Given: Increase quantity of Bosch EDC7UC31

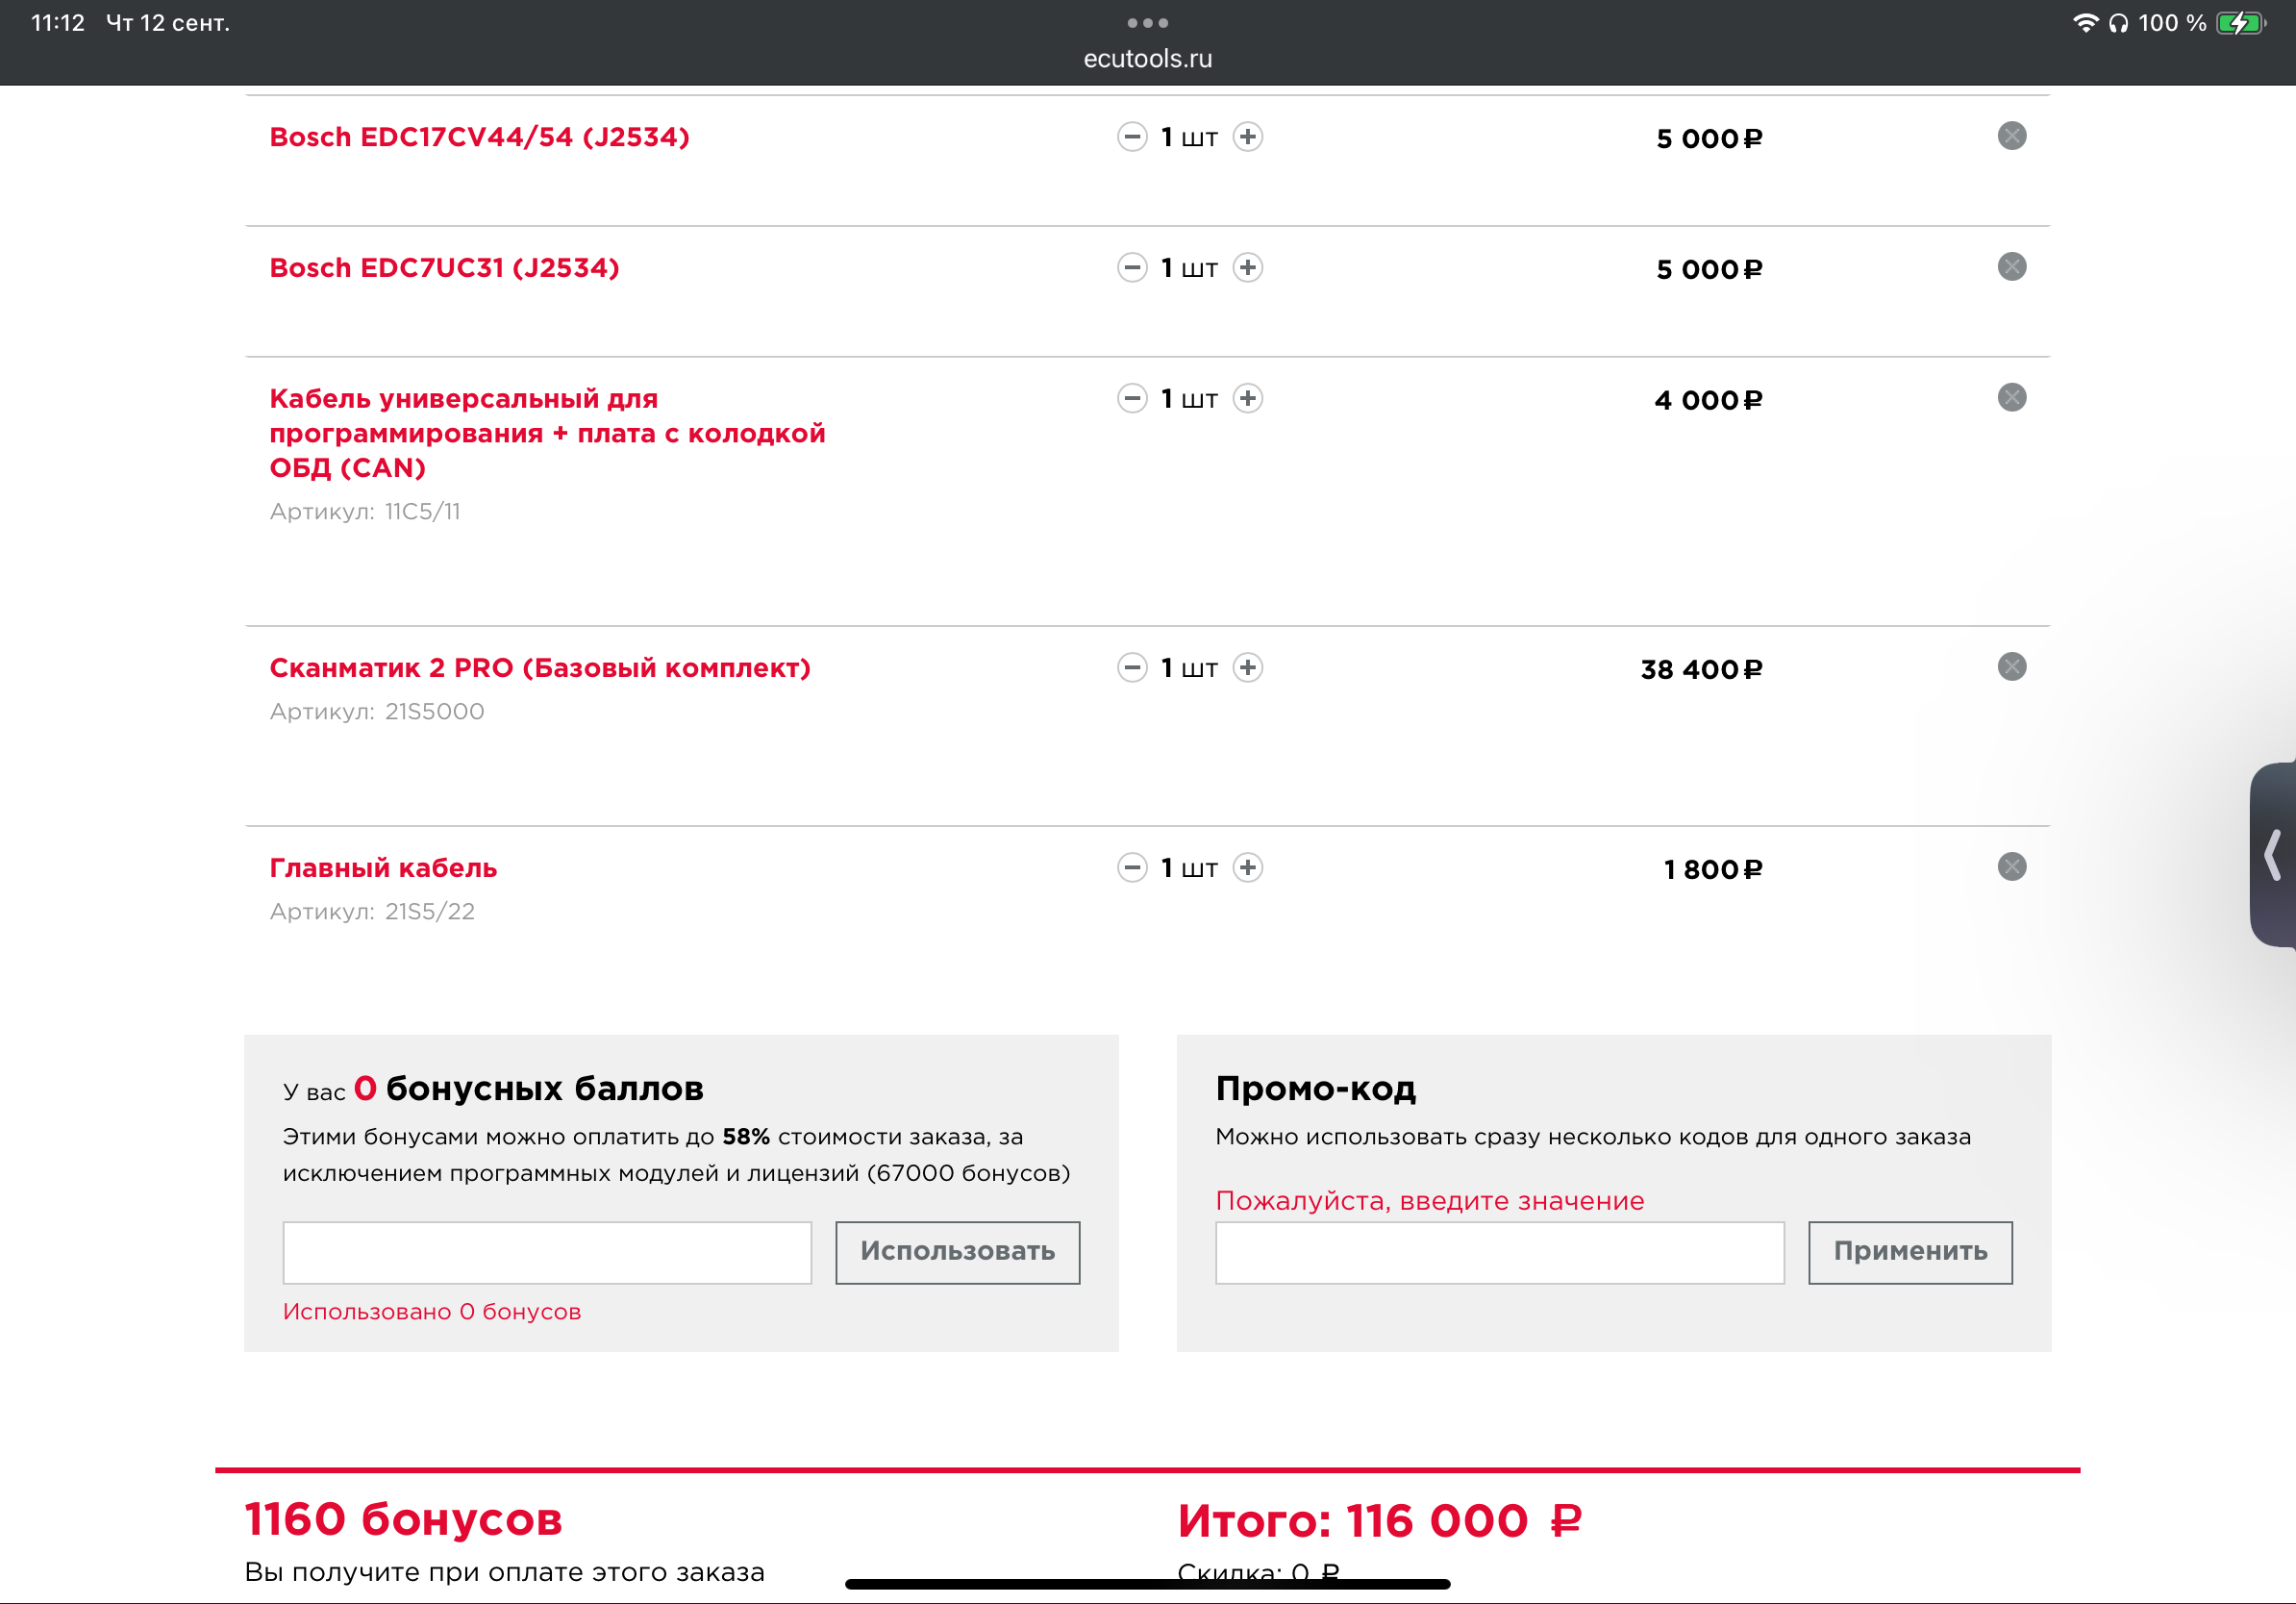Looking at the screenshot, I should click(1247, 268).
